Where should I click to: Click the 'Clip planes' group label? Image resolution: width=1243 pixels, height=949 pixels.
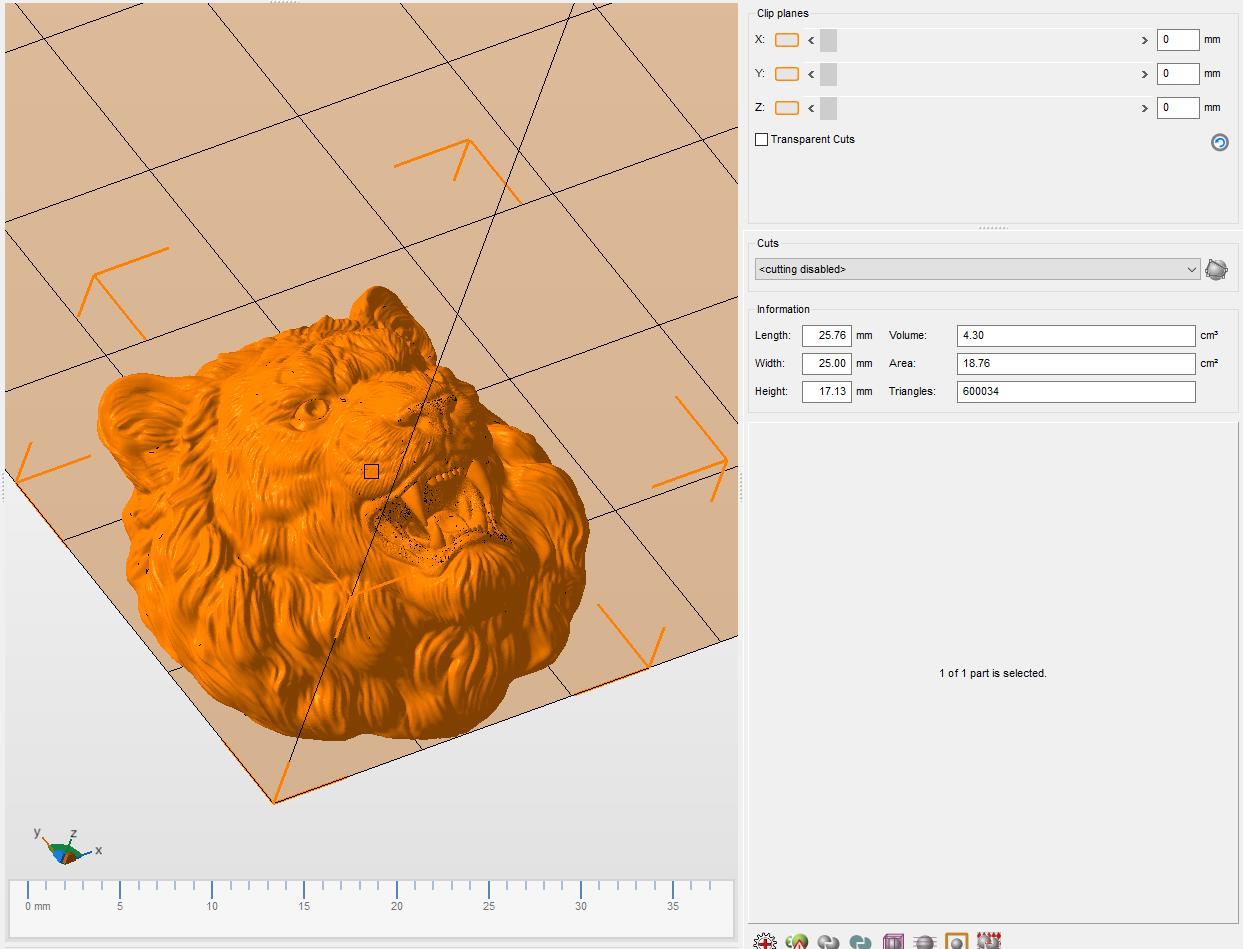point(783,14)
